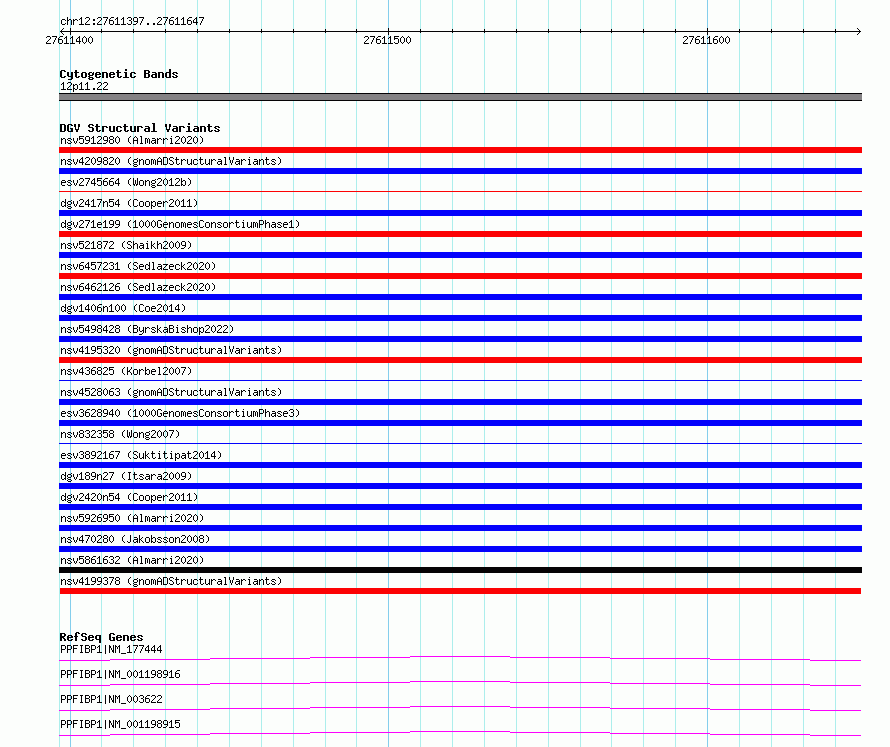The width and height of the screenshot is (890, 747).
Task: Open variant nsv5912980 (Almarri2020) label
Action: 132,140
